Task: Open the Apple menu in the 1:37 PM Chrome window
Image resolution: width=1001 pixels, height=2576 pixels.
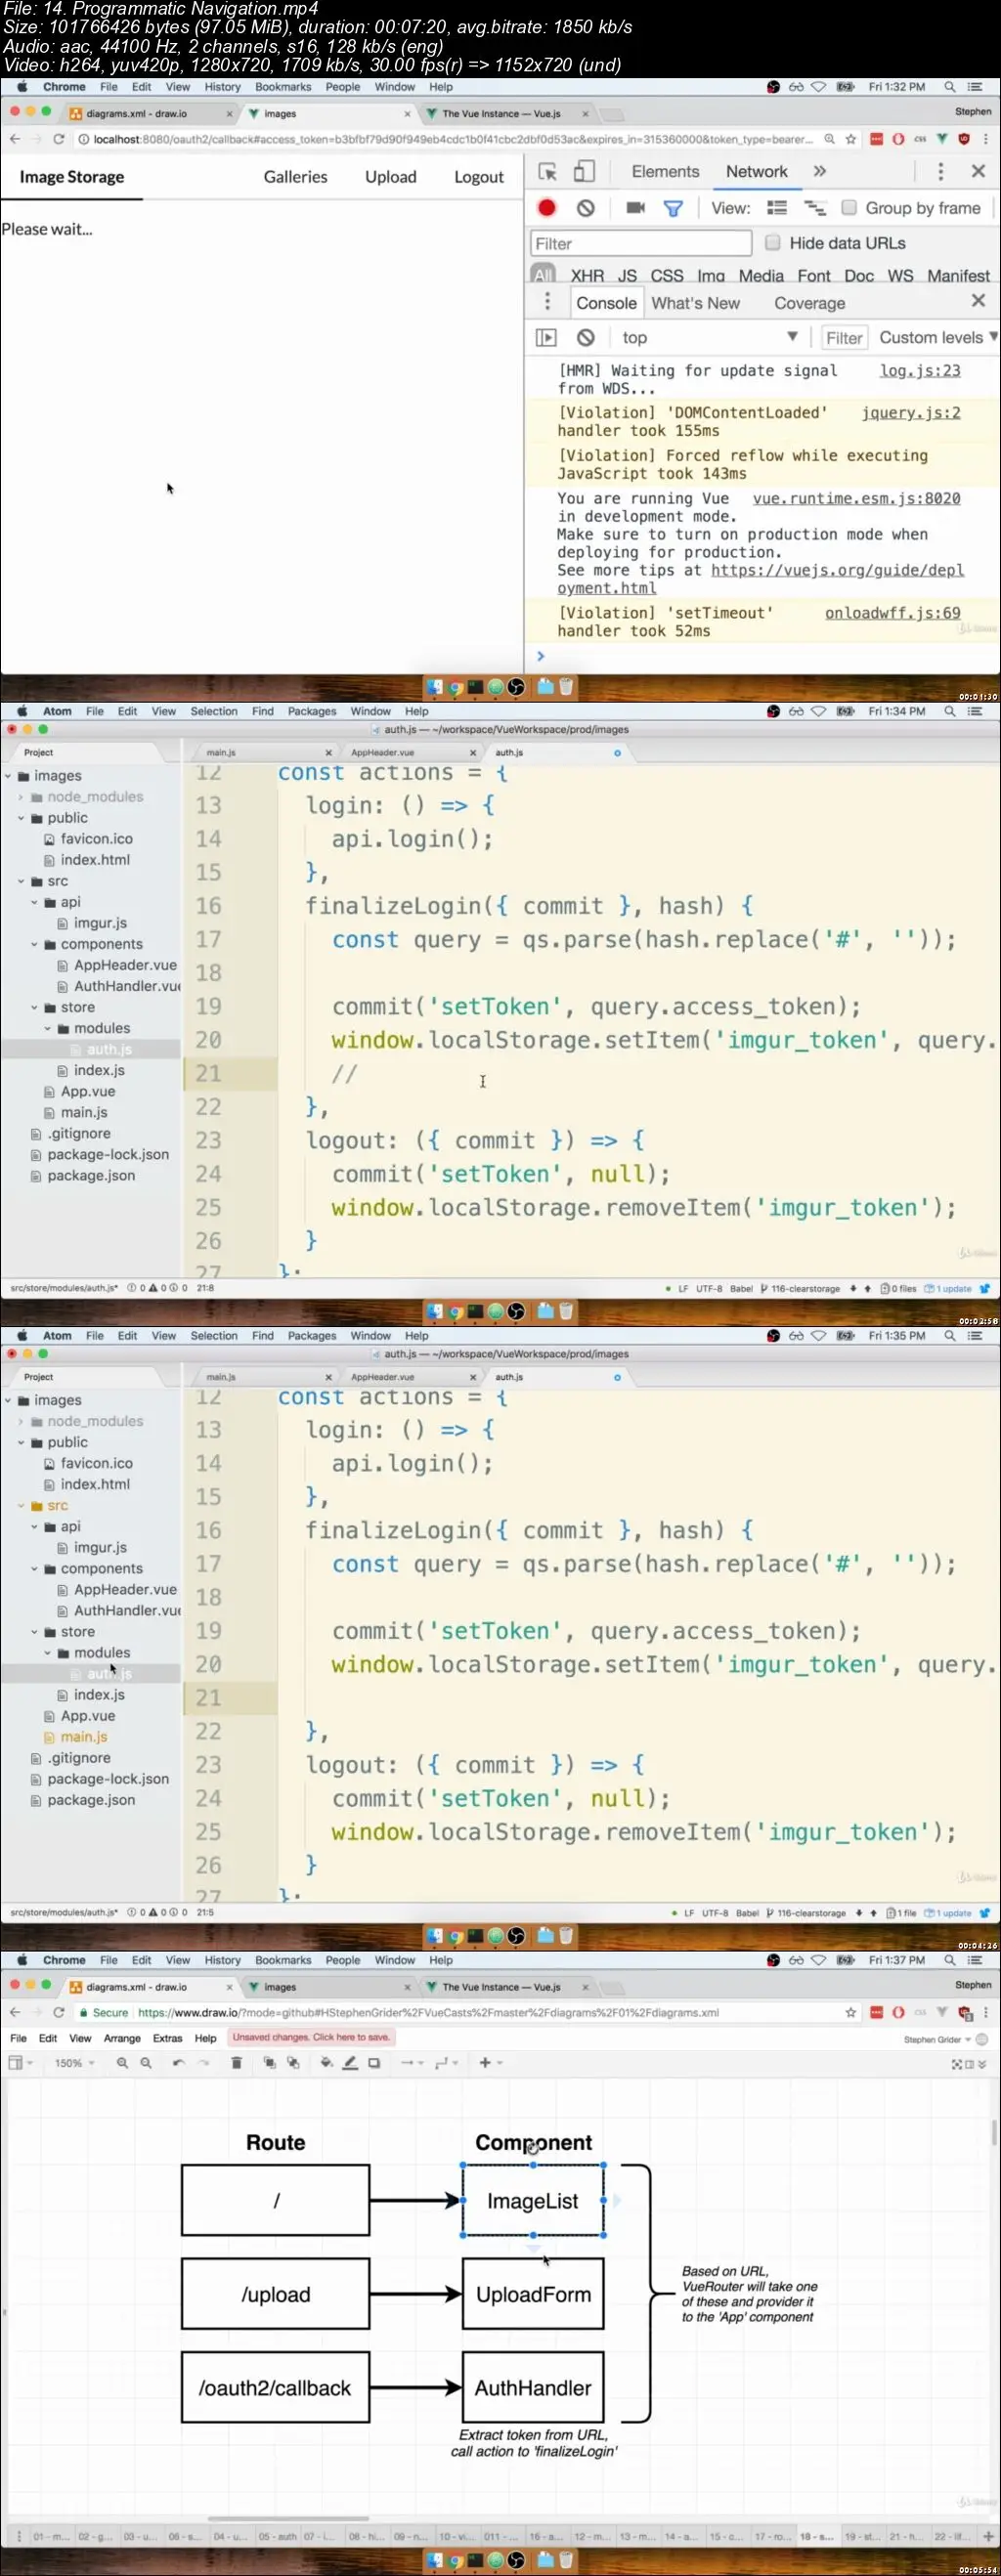Action: tap(22, 1961)
